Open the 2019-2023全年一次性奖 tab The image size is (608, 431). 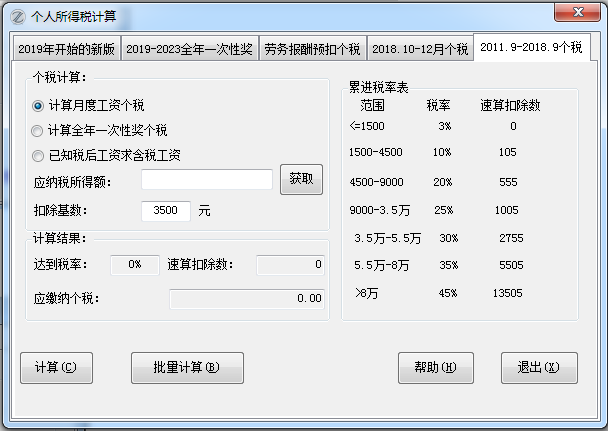click(x=189, y=49)
